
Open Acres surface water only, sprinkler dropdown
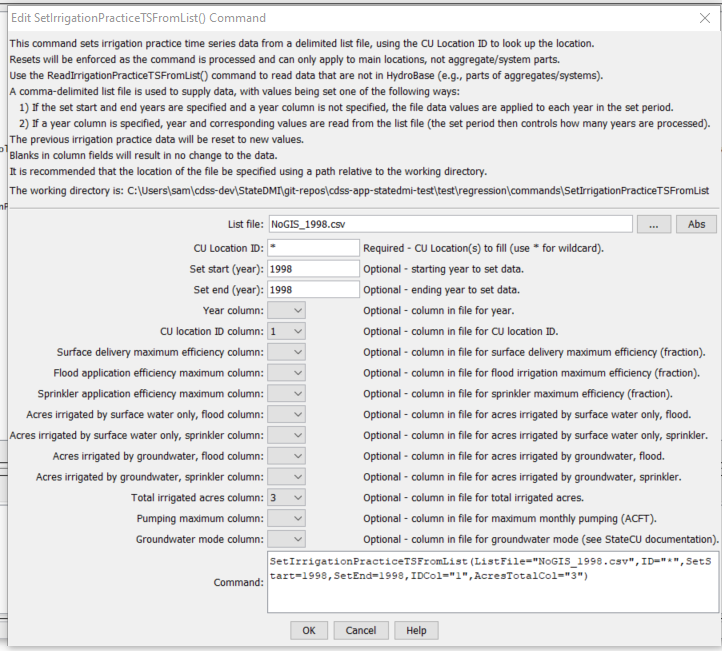pyautogui.click(x=286, y=435)
